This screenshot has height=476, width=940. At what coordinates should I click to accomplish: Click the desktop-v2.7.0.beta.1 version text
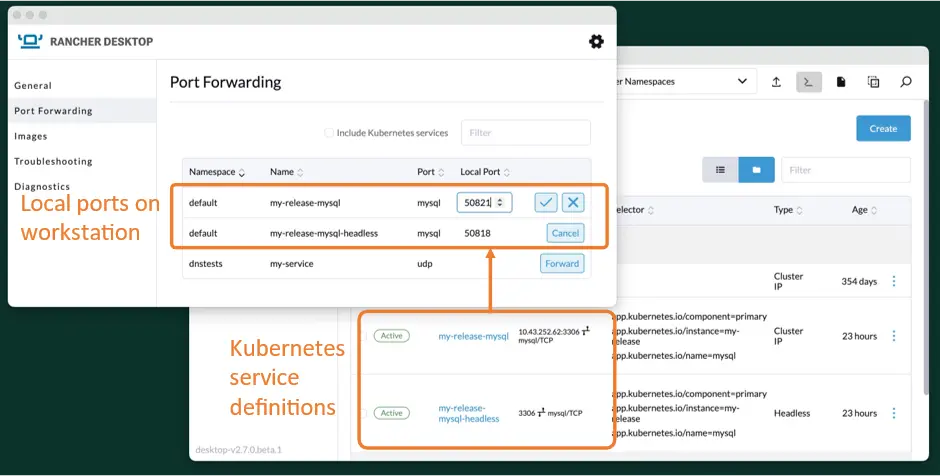(239, 450)
